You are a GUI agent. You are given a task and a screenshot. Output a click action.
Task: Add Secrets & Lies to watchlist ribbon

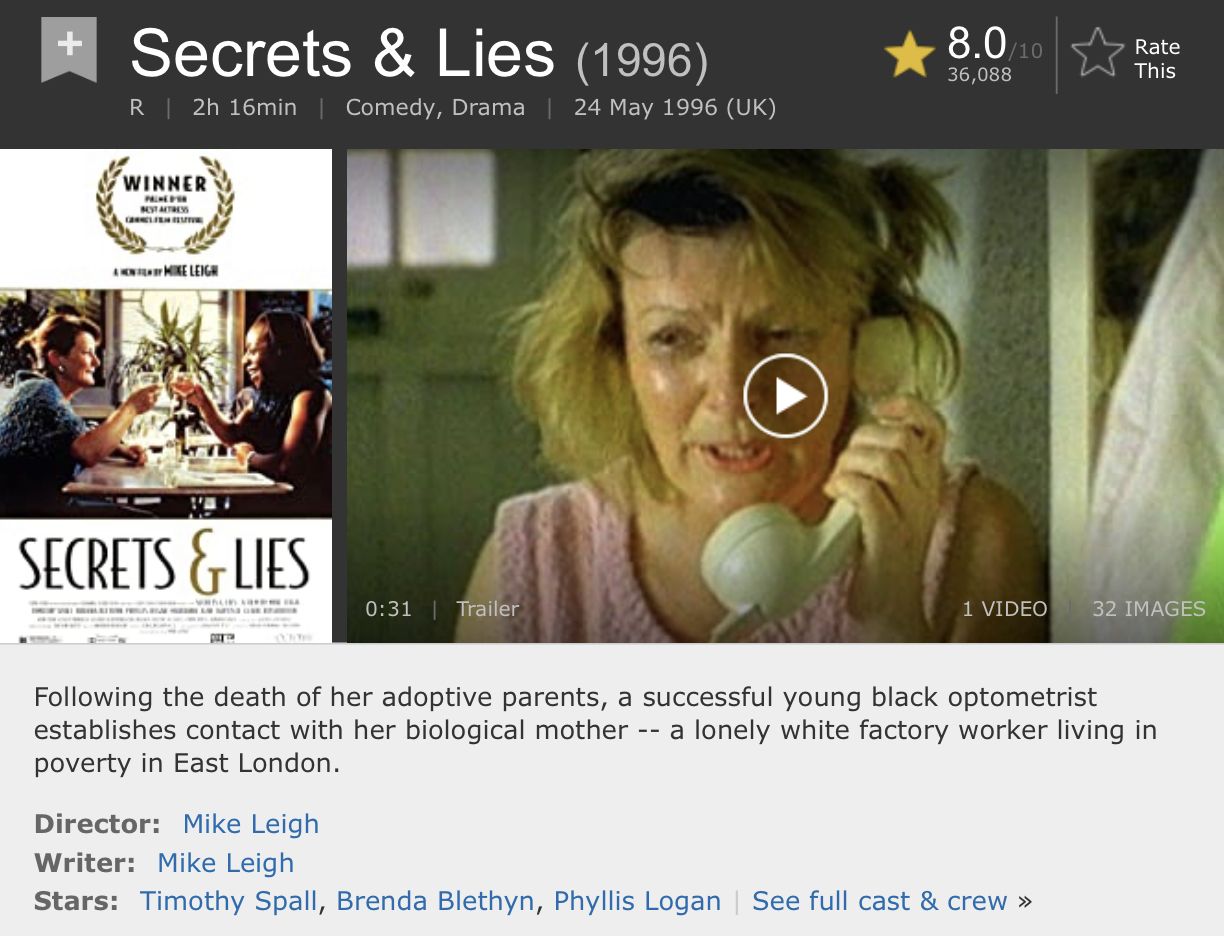click(x=69, y=51)
